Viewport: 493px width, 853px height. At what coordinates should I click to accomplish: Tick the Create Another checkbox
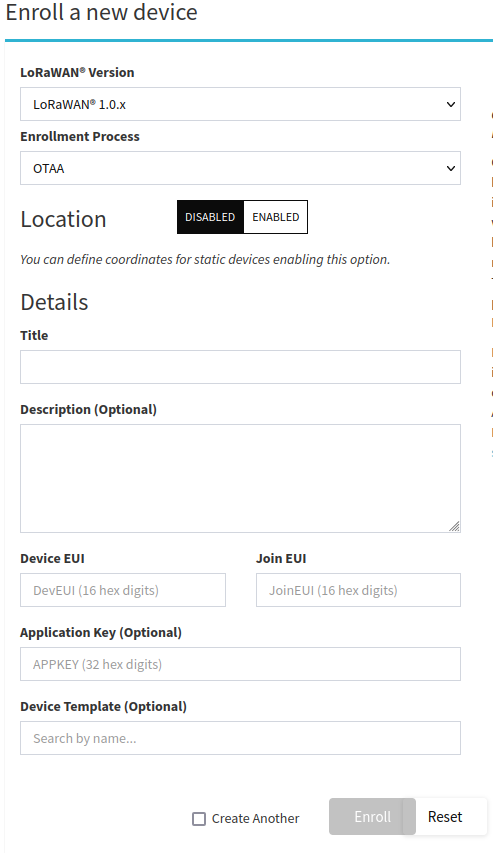point(199,819)
